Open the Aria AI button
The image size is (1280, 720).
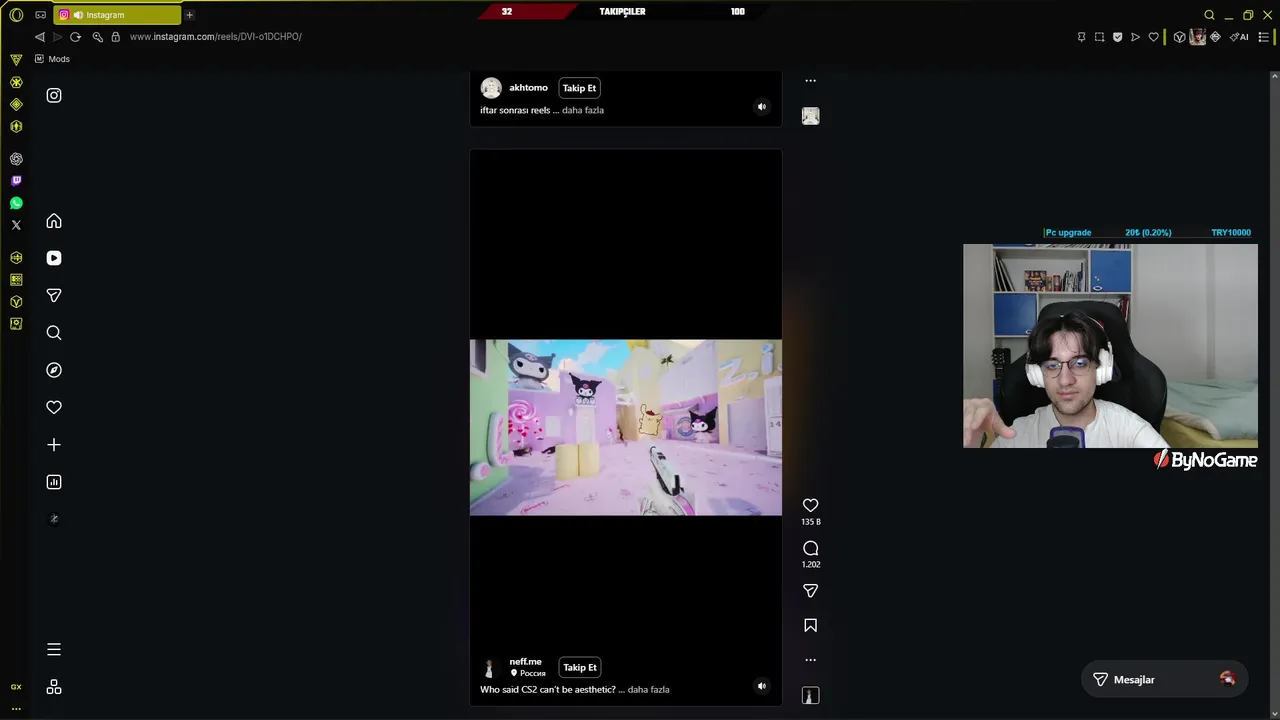1239,37
